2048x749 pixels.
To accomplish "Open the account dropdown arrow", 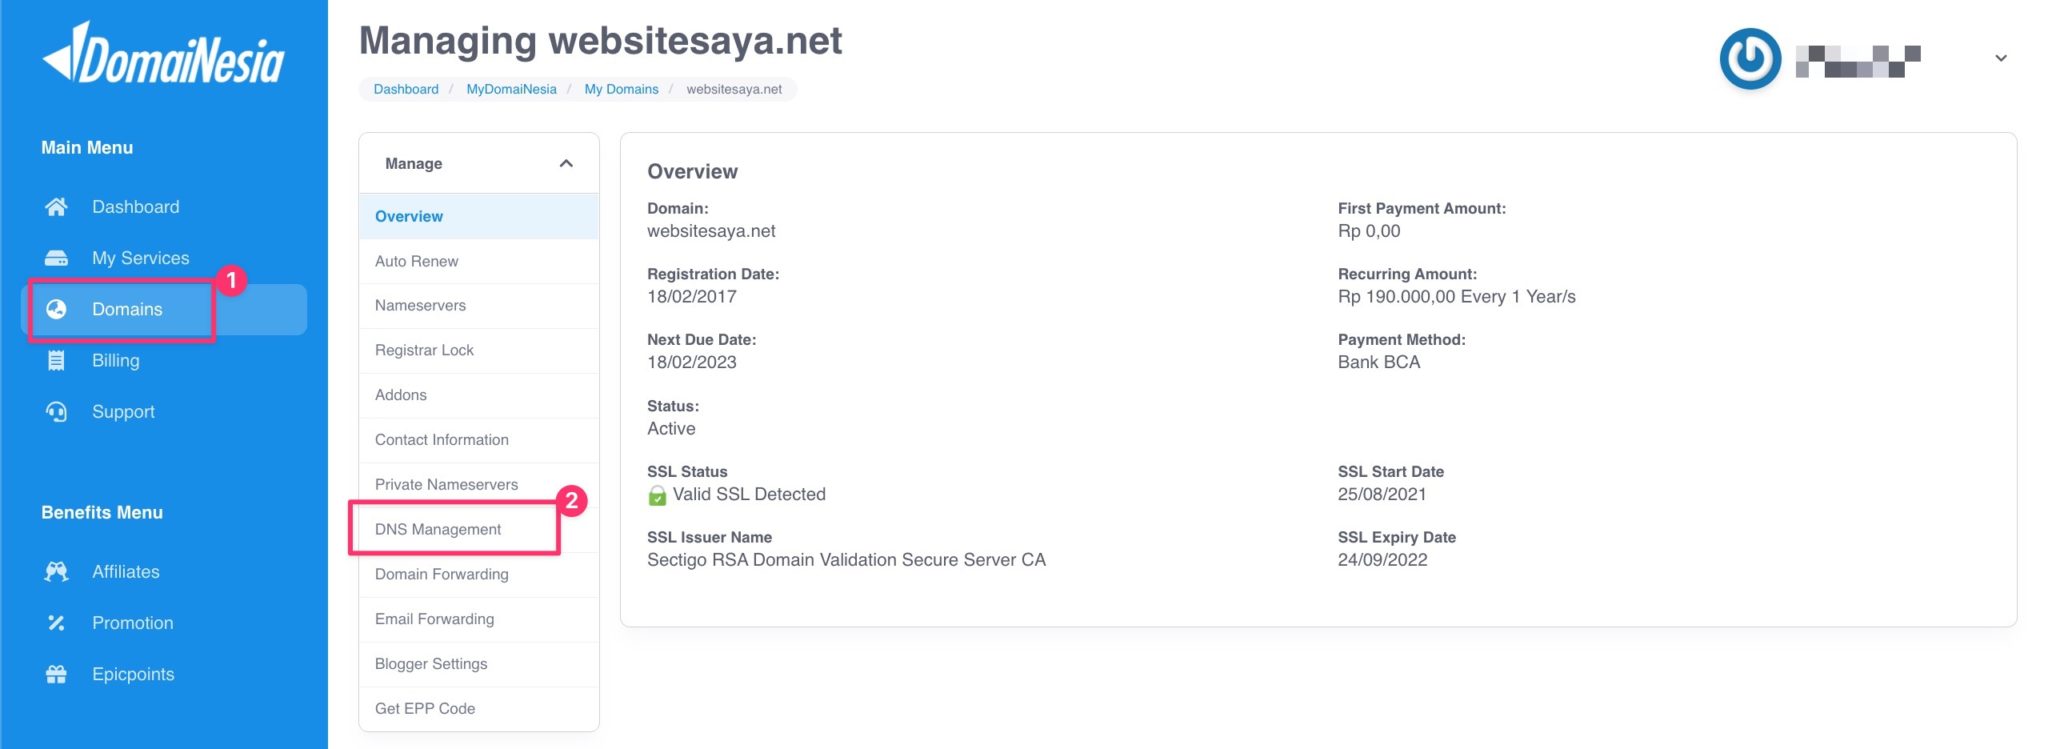I will pos(2000,59).
